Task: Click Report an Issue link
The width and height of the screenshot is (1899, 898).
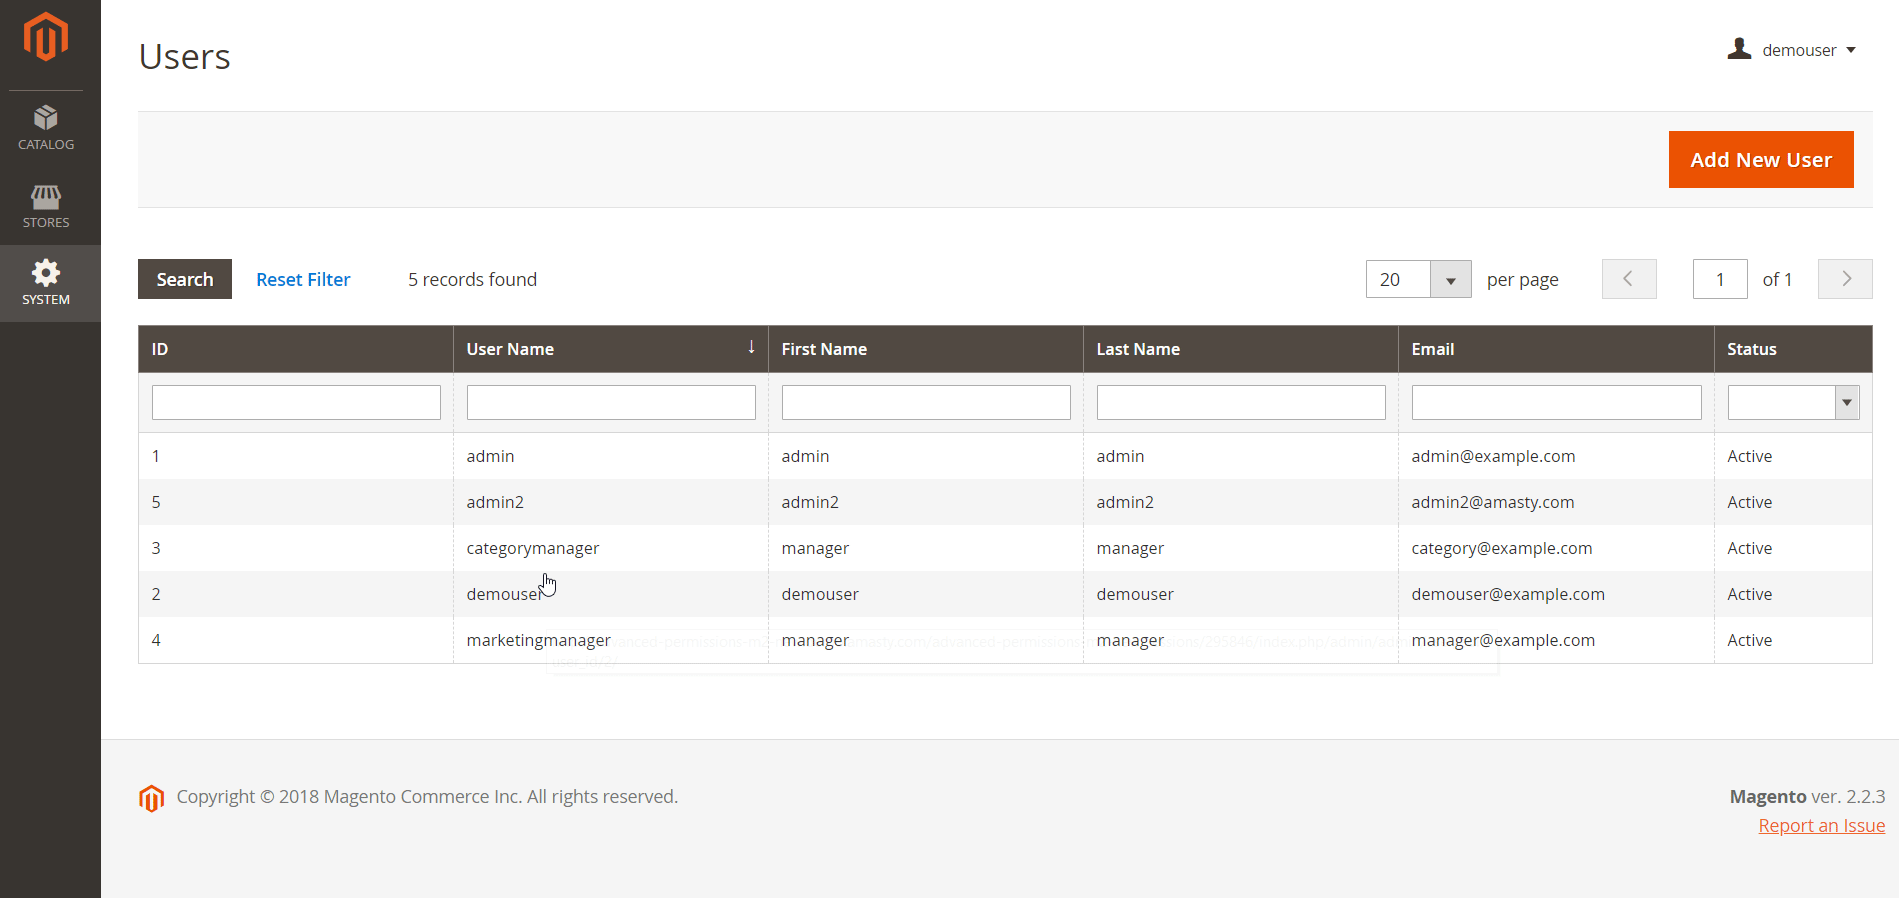Action: click(x=1821, y=826)
